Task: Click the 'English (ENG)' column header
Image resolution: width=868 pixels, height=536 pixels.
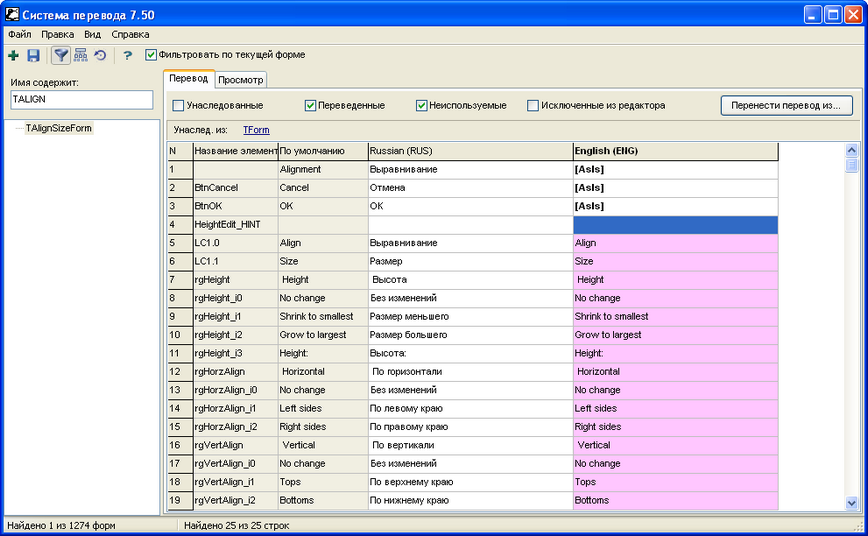Action: [x=675, y=151]
